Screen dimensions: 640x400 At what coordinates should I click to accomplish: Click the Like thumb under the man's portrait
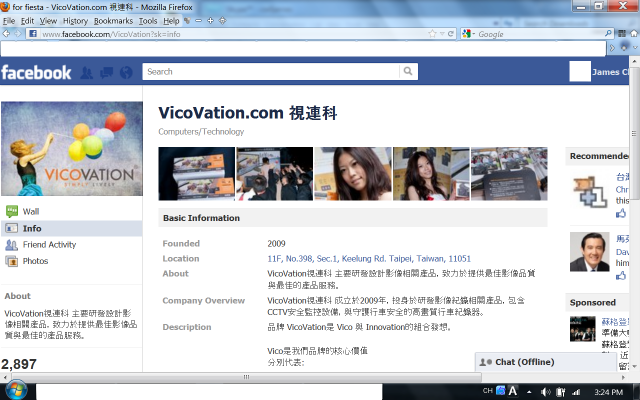point(621,276)
